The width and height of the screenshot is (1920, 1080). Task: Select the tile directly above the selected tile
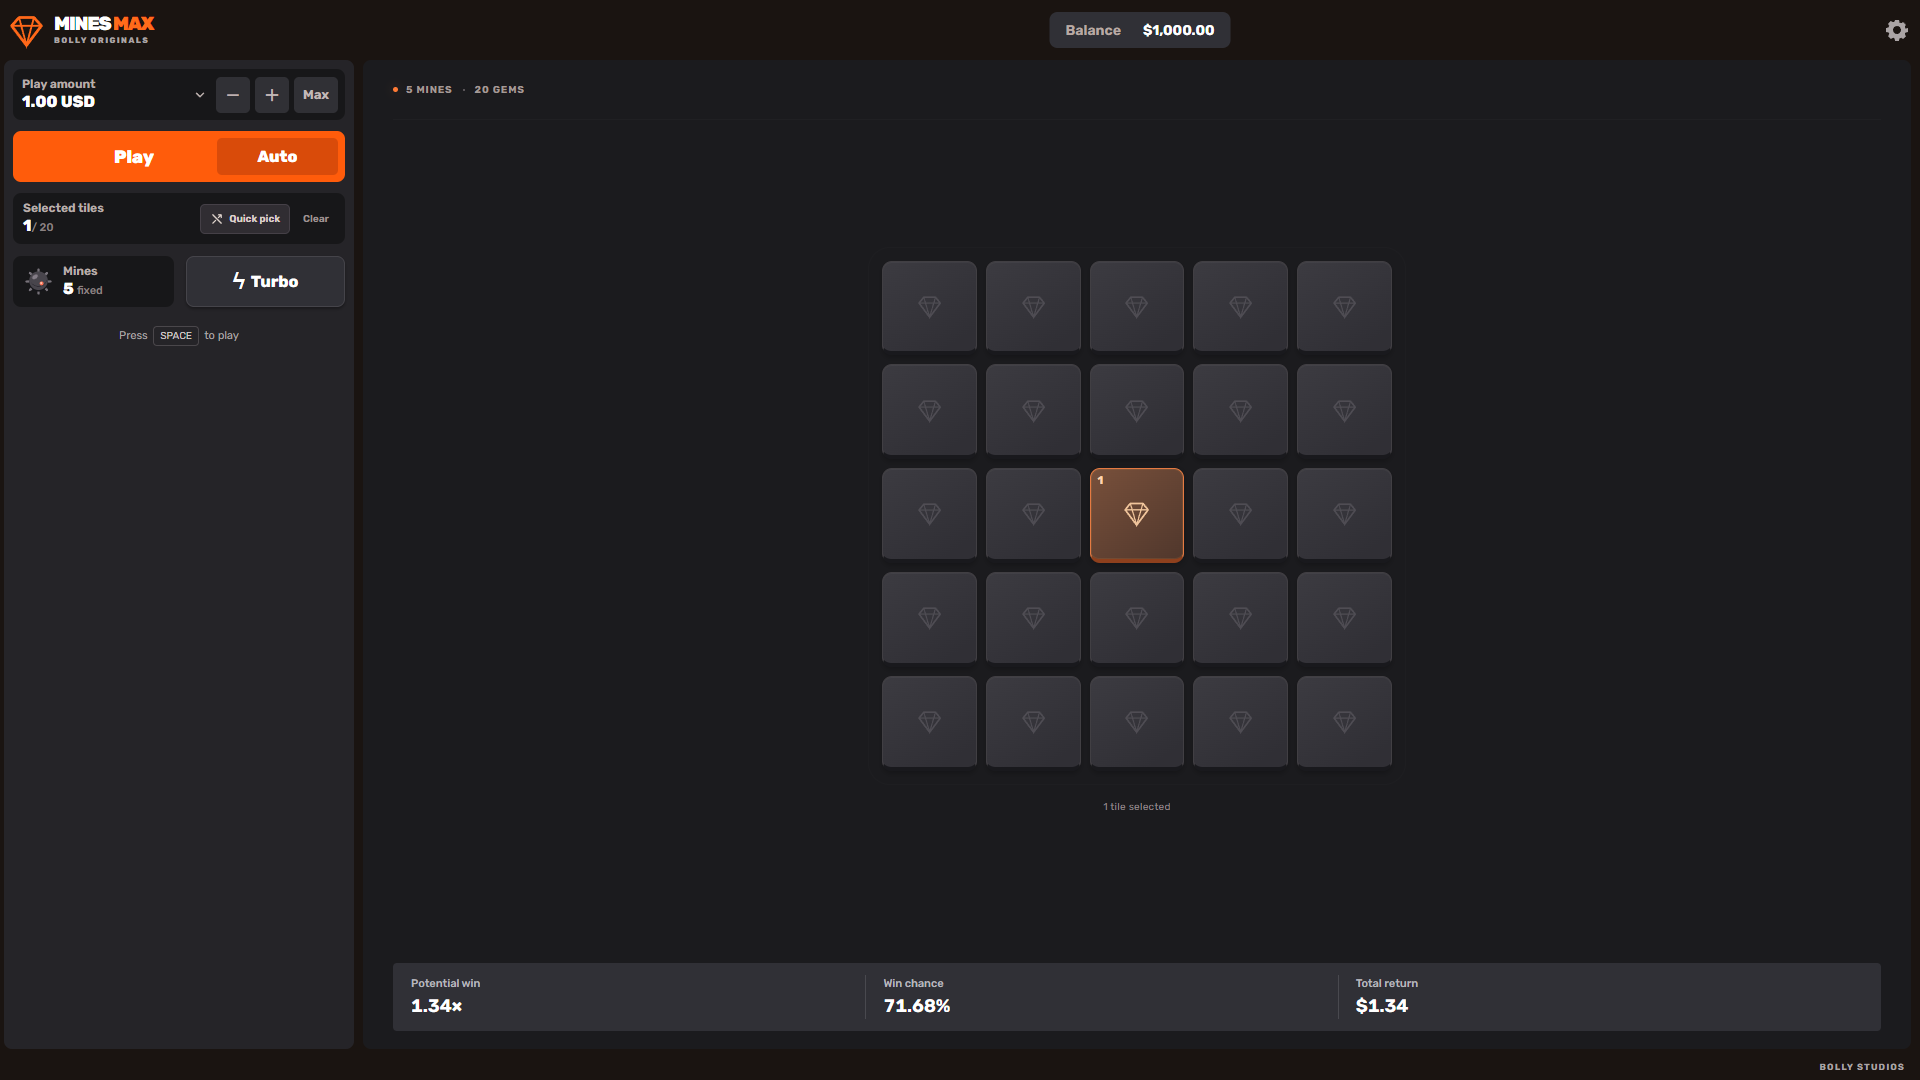[1137, 410]
